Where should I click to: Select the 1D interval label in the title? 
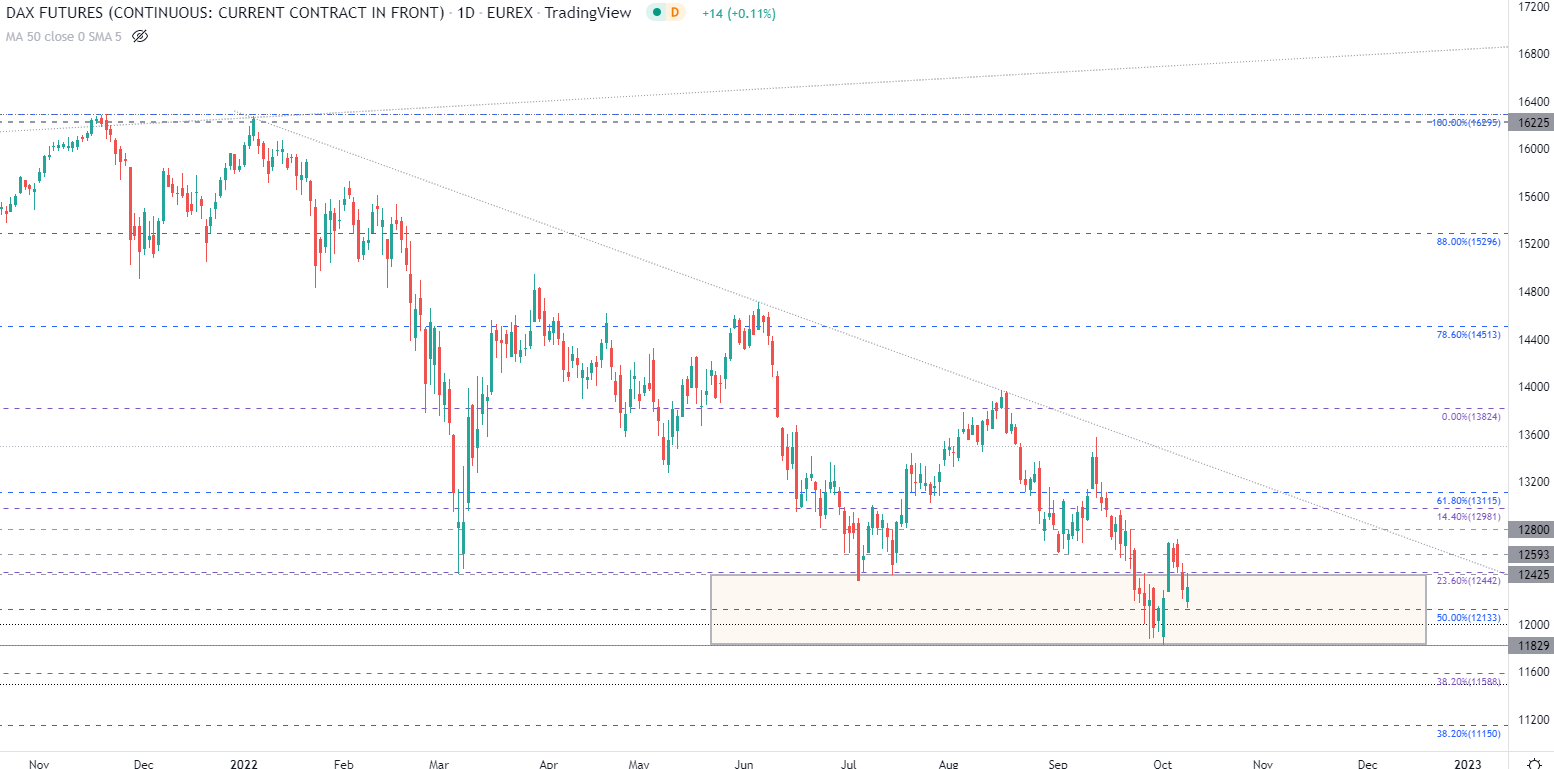coord(464,13)
